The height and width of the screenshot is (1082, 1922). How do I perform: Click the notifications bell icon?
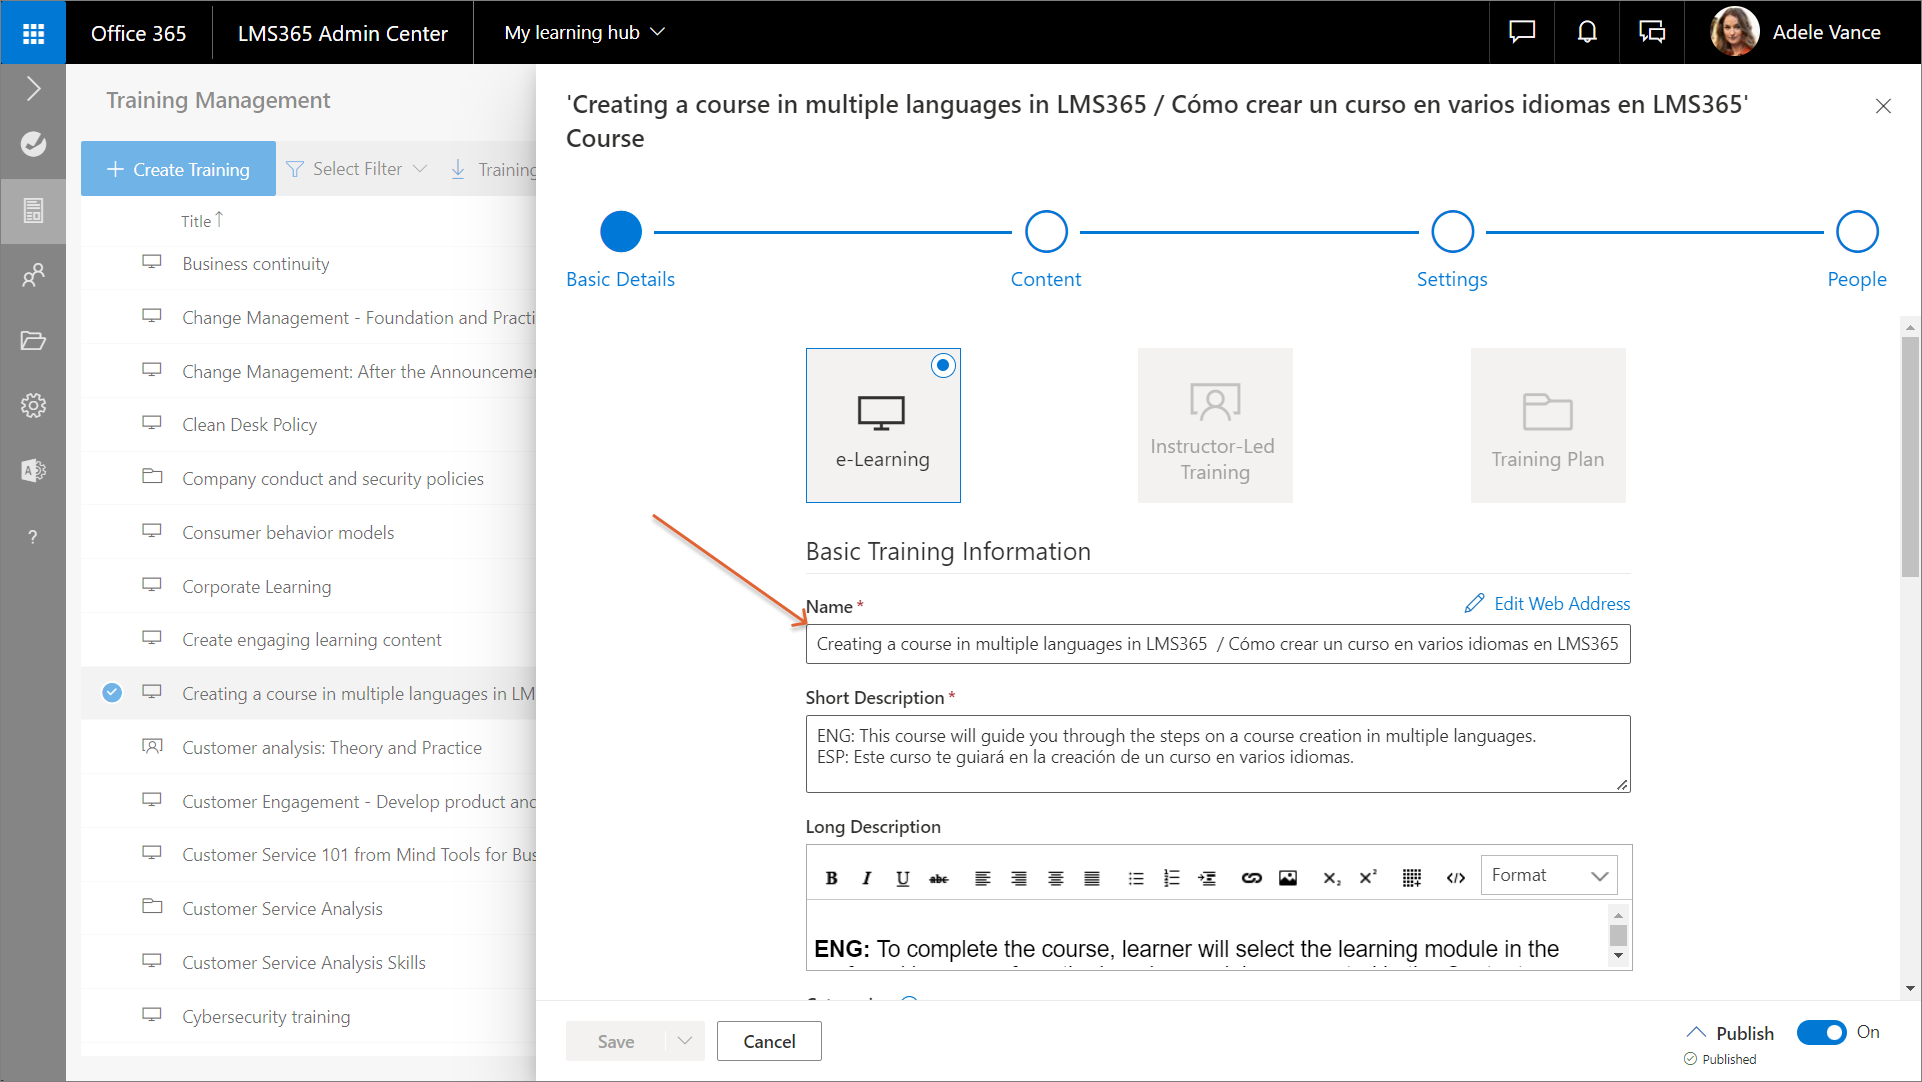(x=1587, y=32)
